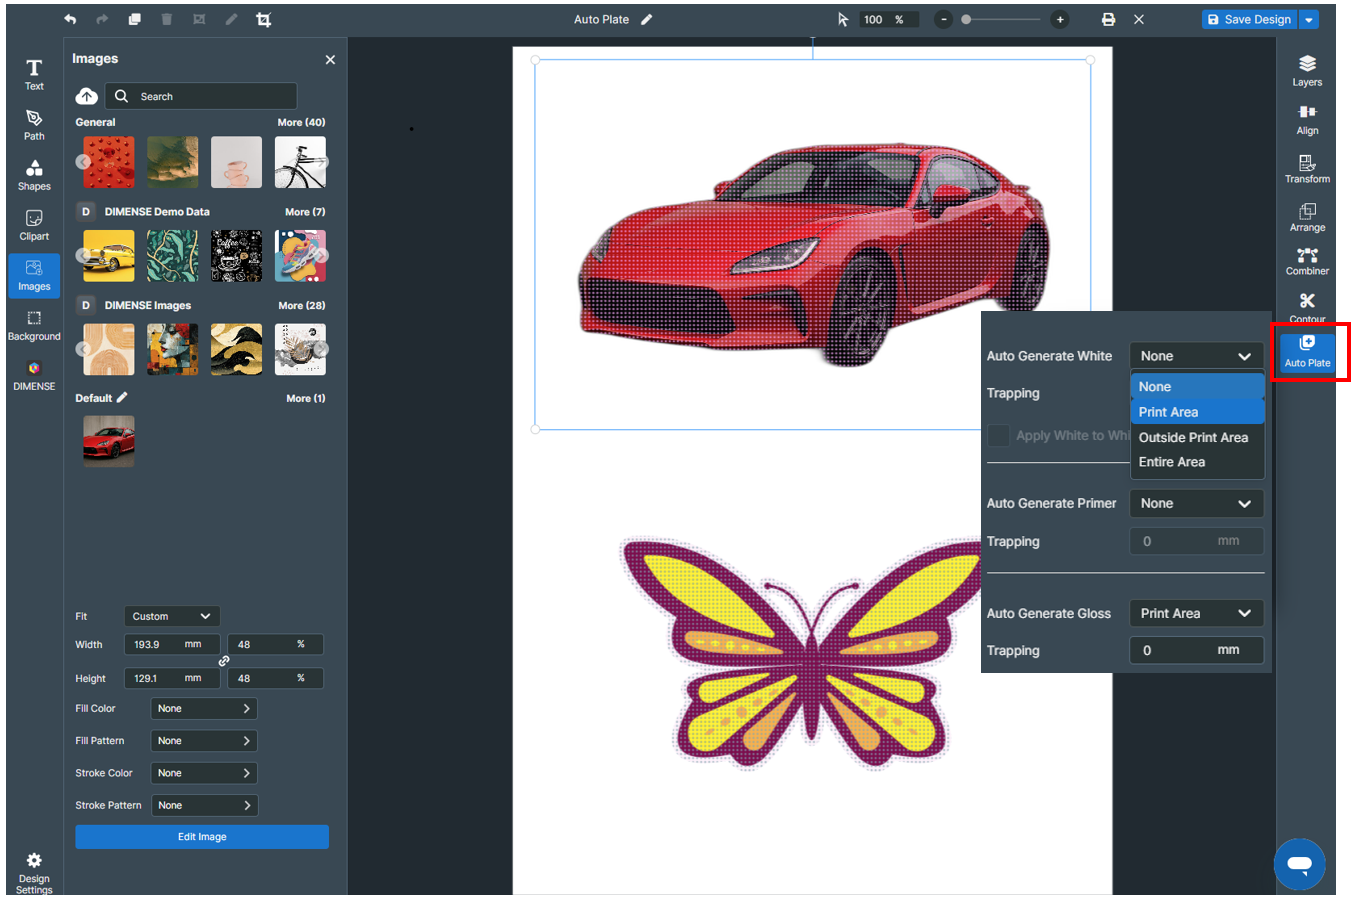This screenshot has width=1358, height=900.
Task: Toggle the width-height aspect ratio lock
Action: (x=224, y=661)
